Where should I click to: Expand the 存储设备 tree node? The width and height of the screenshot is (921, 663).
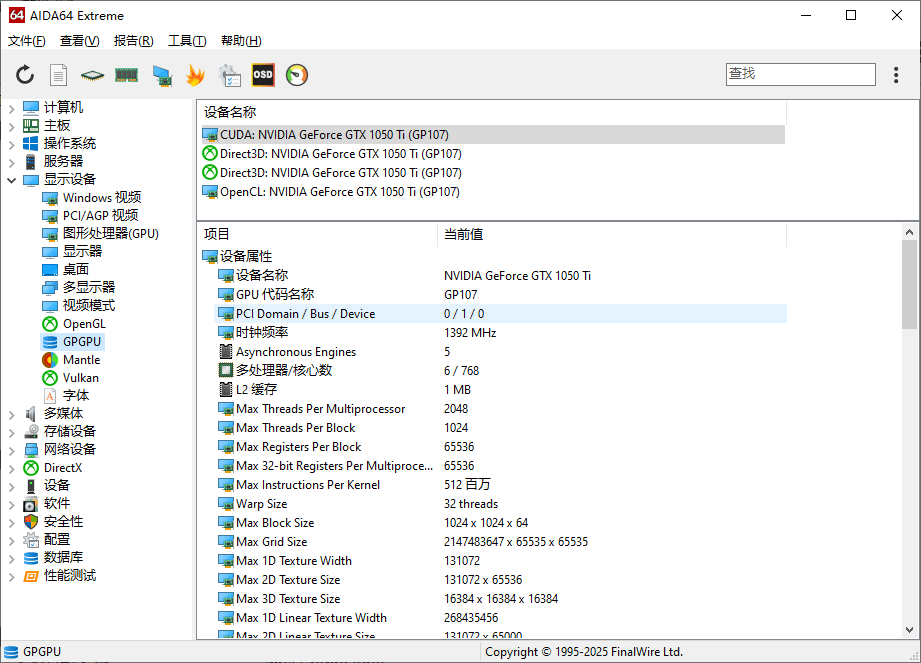pyautogui.click(x=11, y=432)
